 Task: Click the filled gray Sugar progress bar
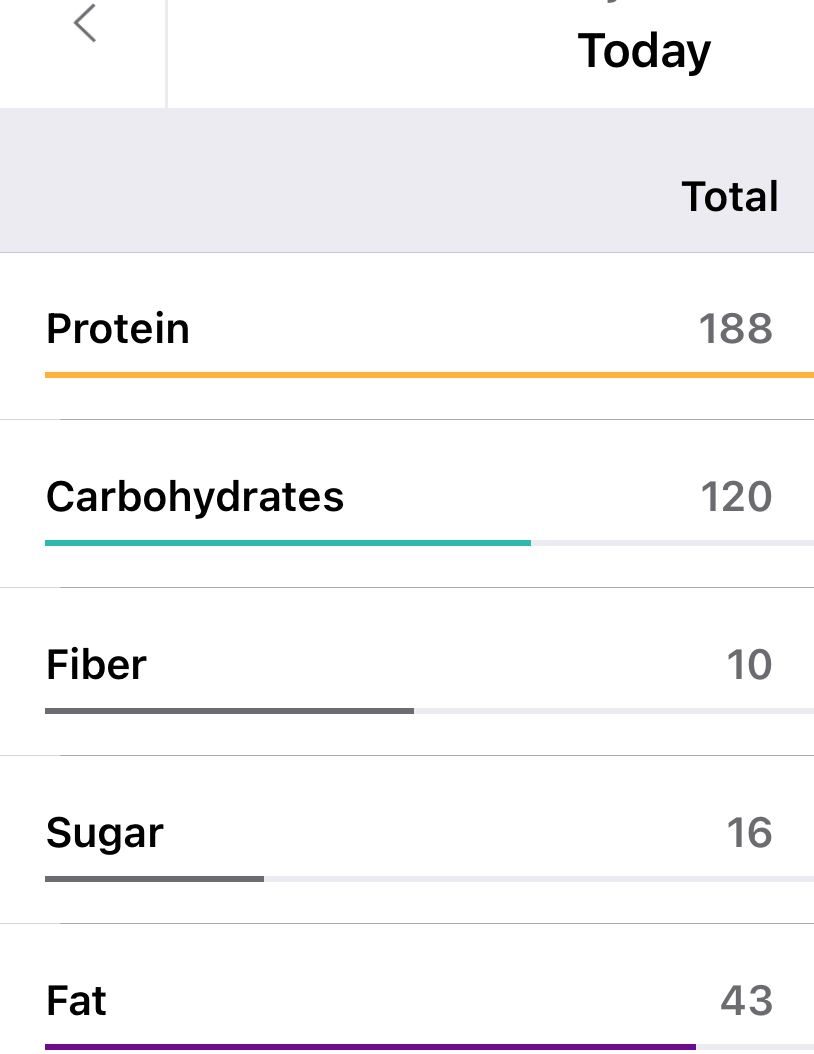pos(154,879)
